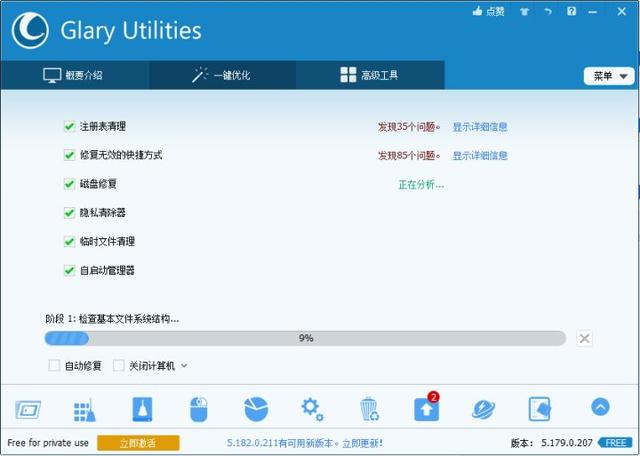Click the 版本 5.179.0.207 text
Image resolution: width=640 pixels, height=456 pixels.
click(551, 443)
